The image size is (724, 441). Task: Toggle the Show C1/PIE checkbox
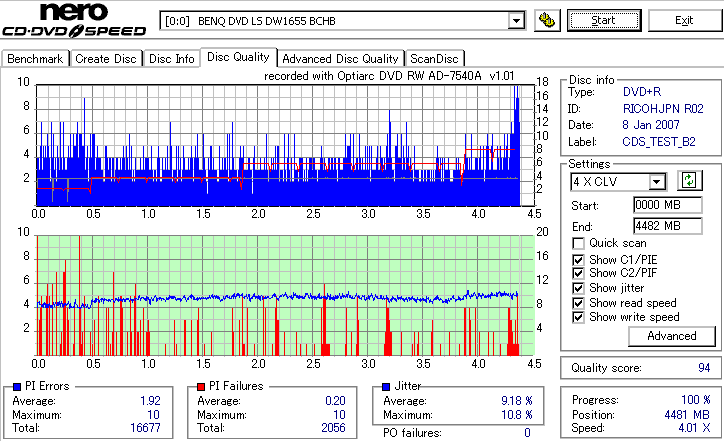click(578, 260)
